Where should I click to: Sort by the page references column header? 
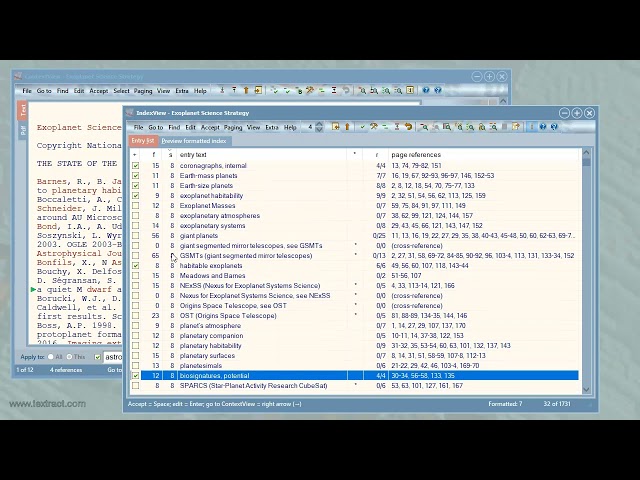click(416, 155)
